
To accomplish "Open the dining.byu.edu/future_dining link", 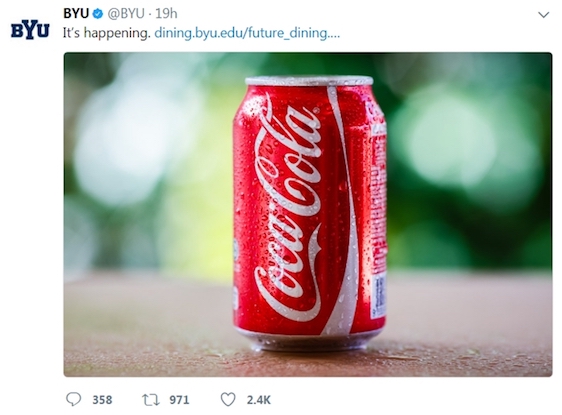I will (x=247, y=33).
